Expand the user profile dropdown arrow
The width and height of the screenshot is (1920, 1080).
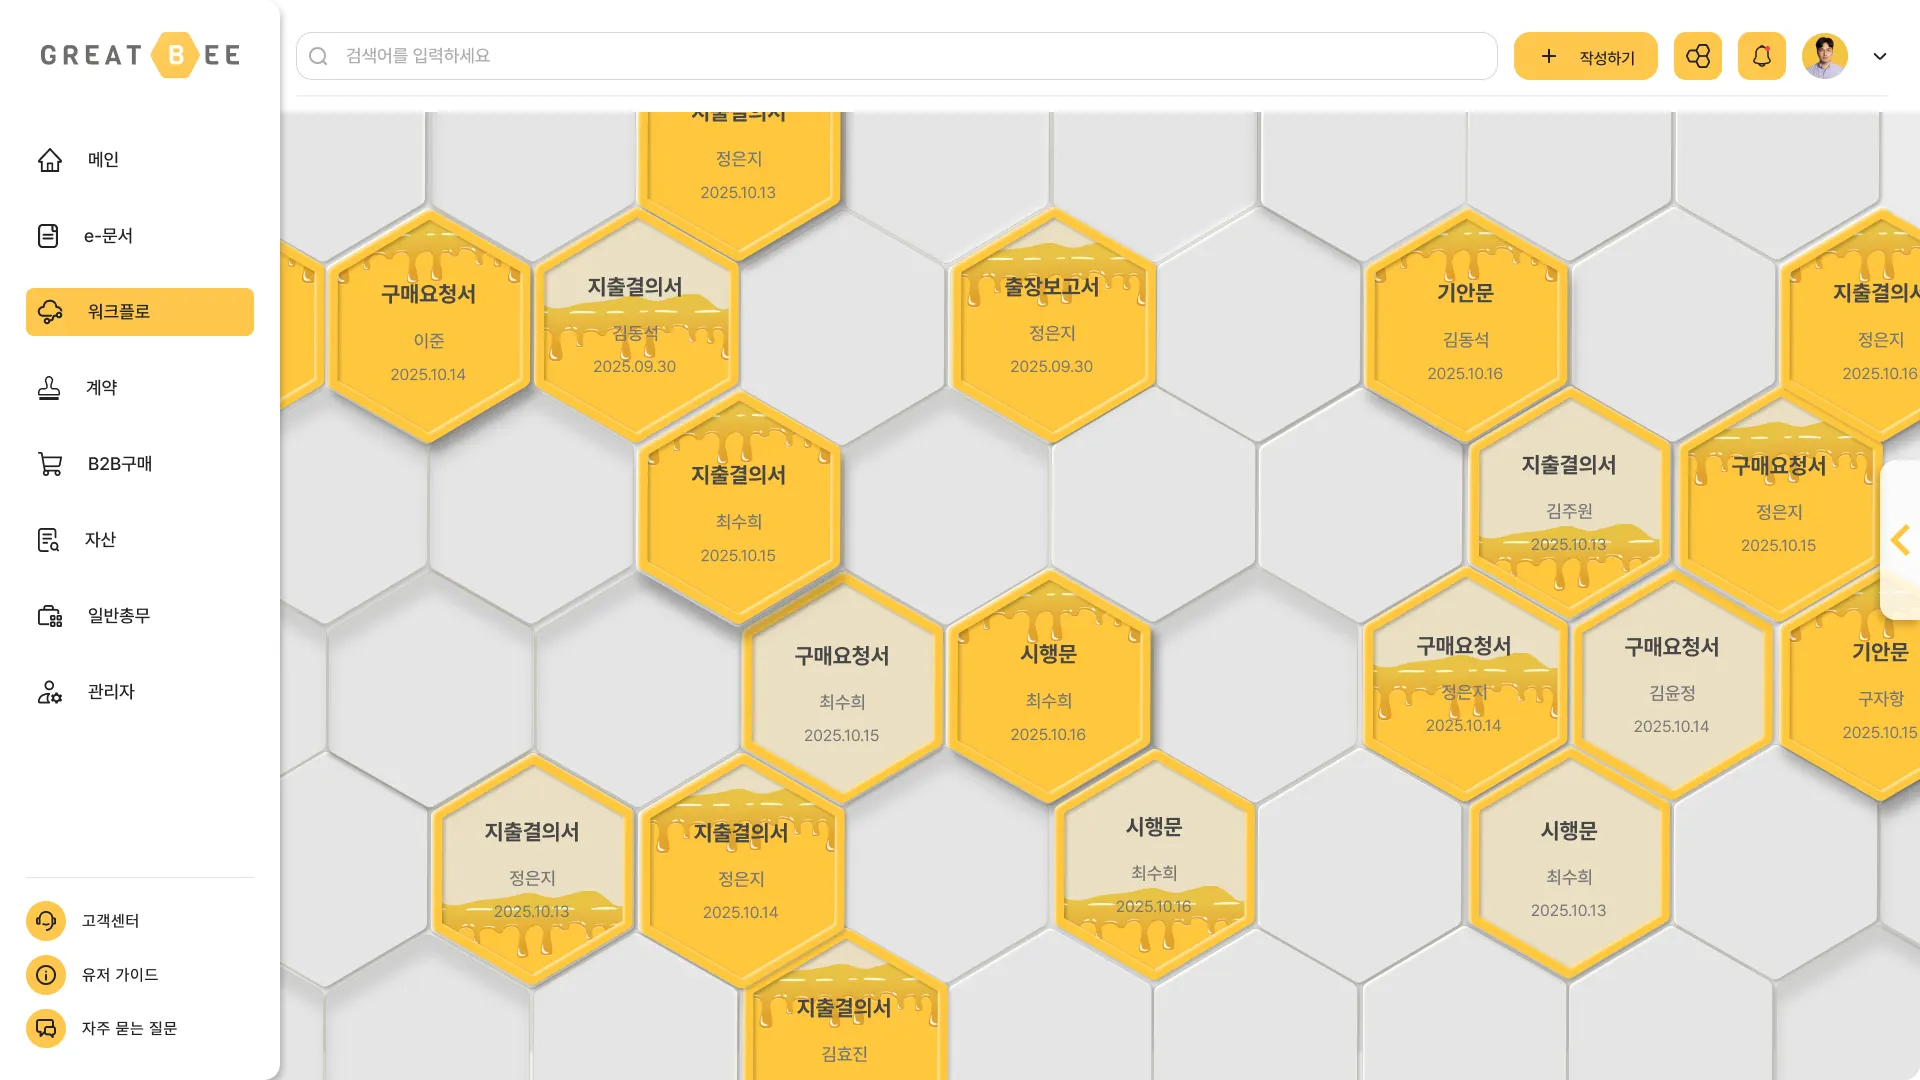(1879, 56)
